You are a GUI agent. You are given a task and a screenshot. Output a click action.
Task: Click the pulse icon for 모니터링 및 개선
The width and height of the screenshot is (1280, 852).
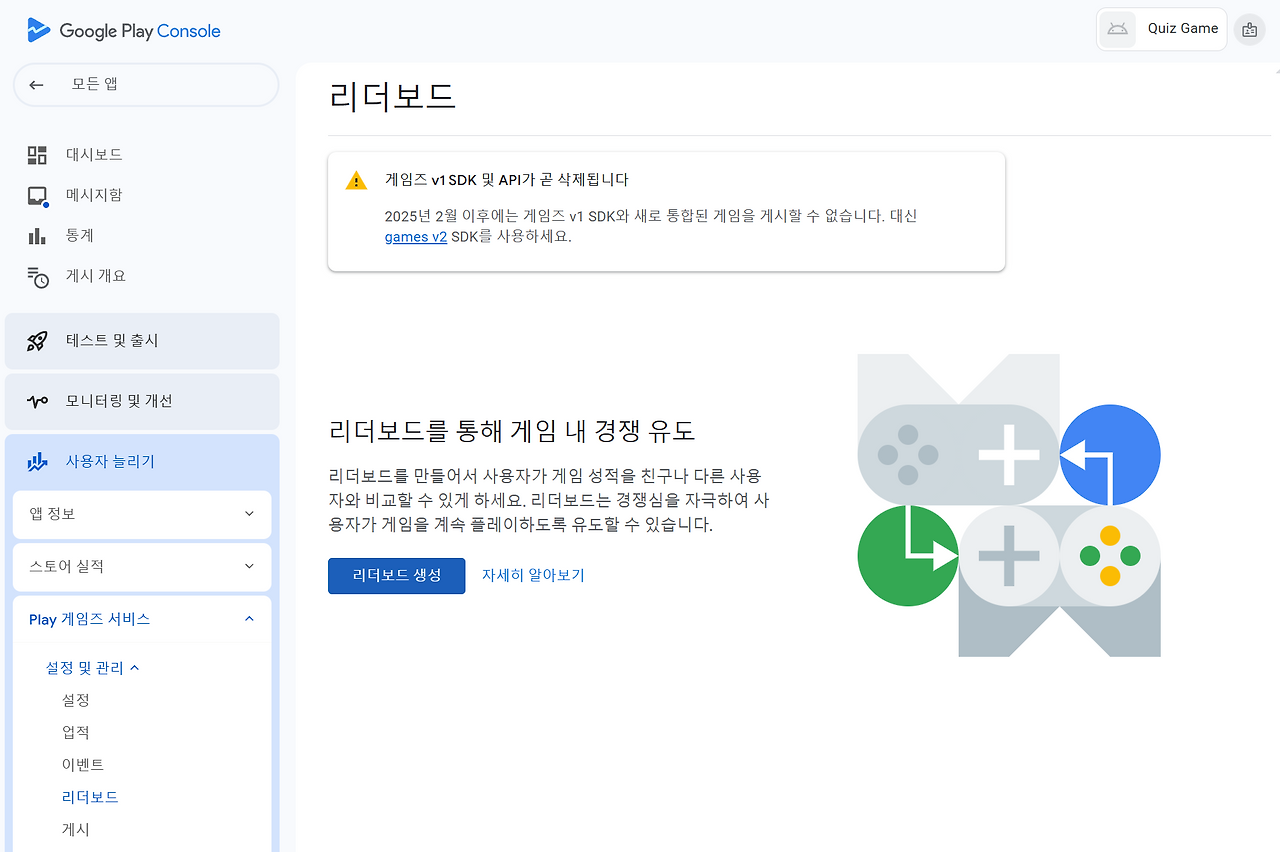click(38, 401)
